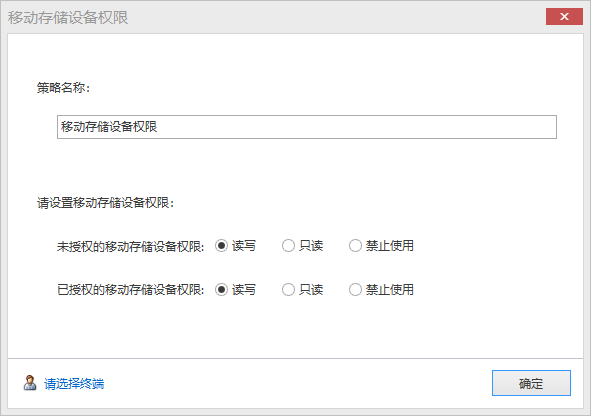This screenshot has height=416, width=591.
Task: Open the 请选择终端 link
Action: [74, 384]
